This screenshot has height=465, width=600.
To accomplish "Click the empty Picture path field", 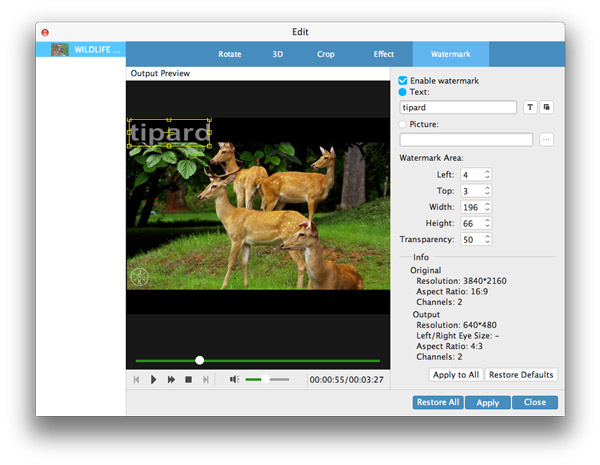I will 466,140.
